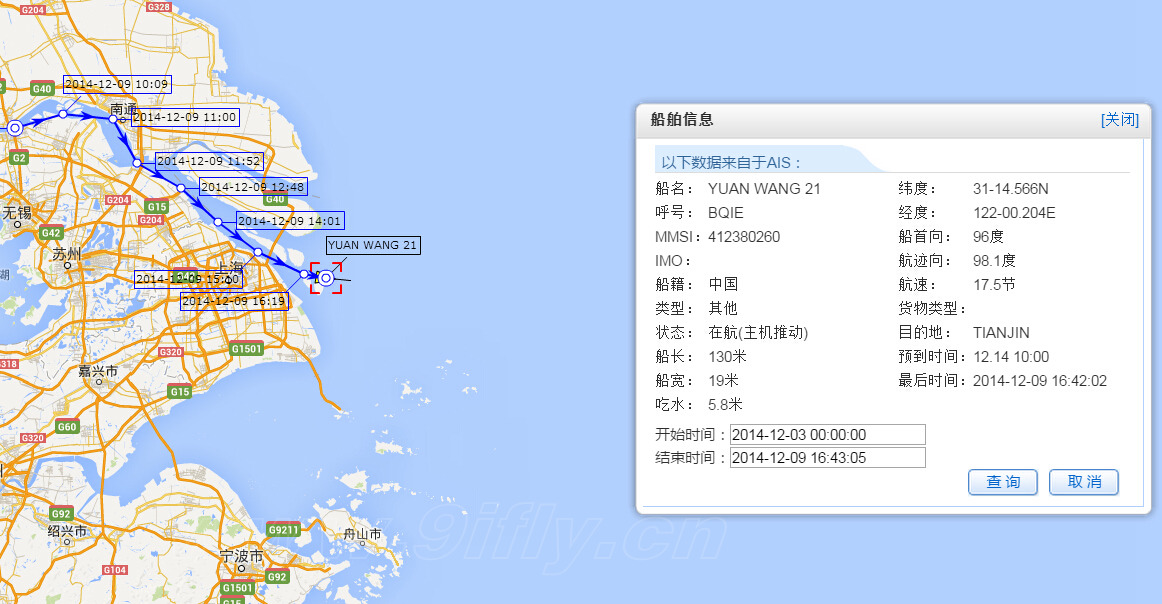Click the 船舶信息 panel title bar
The height and width of the screenshot is (604, 1162).
pos(850,119)
